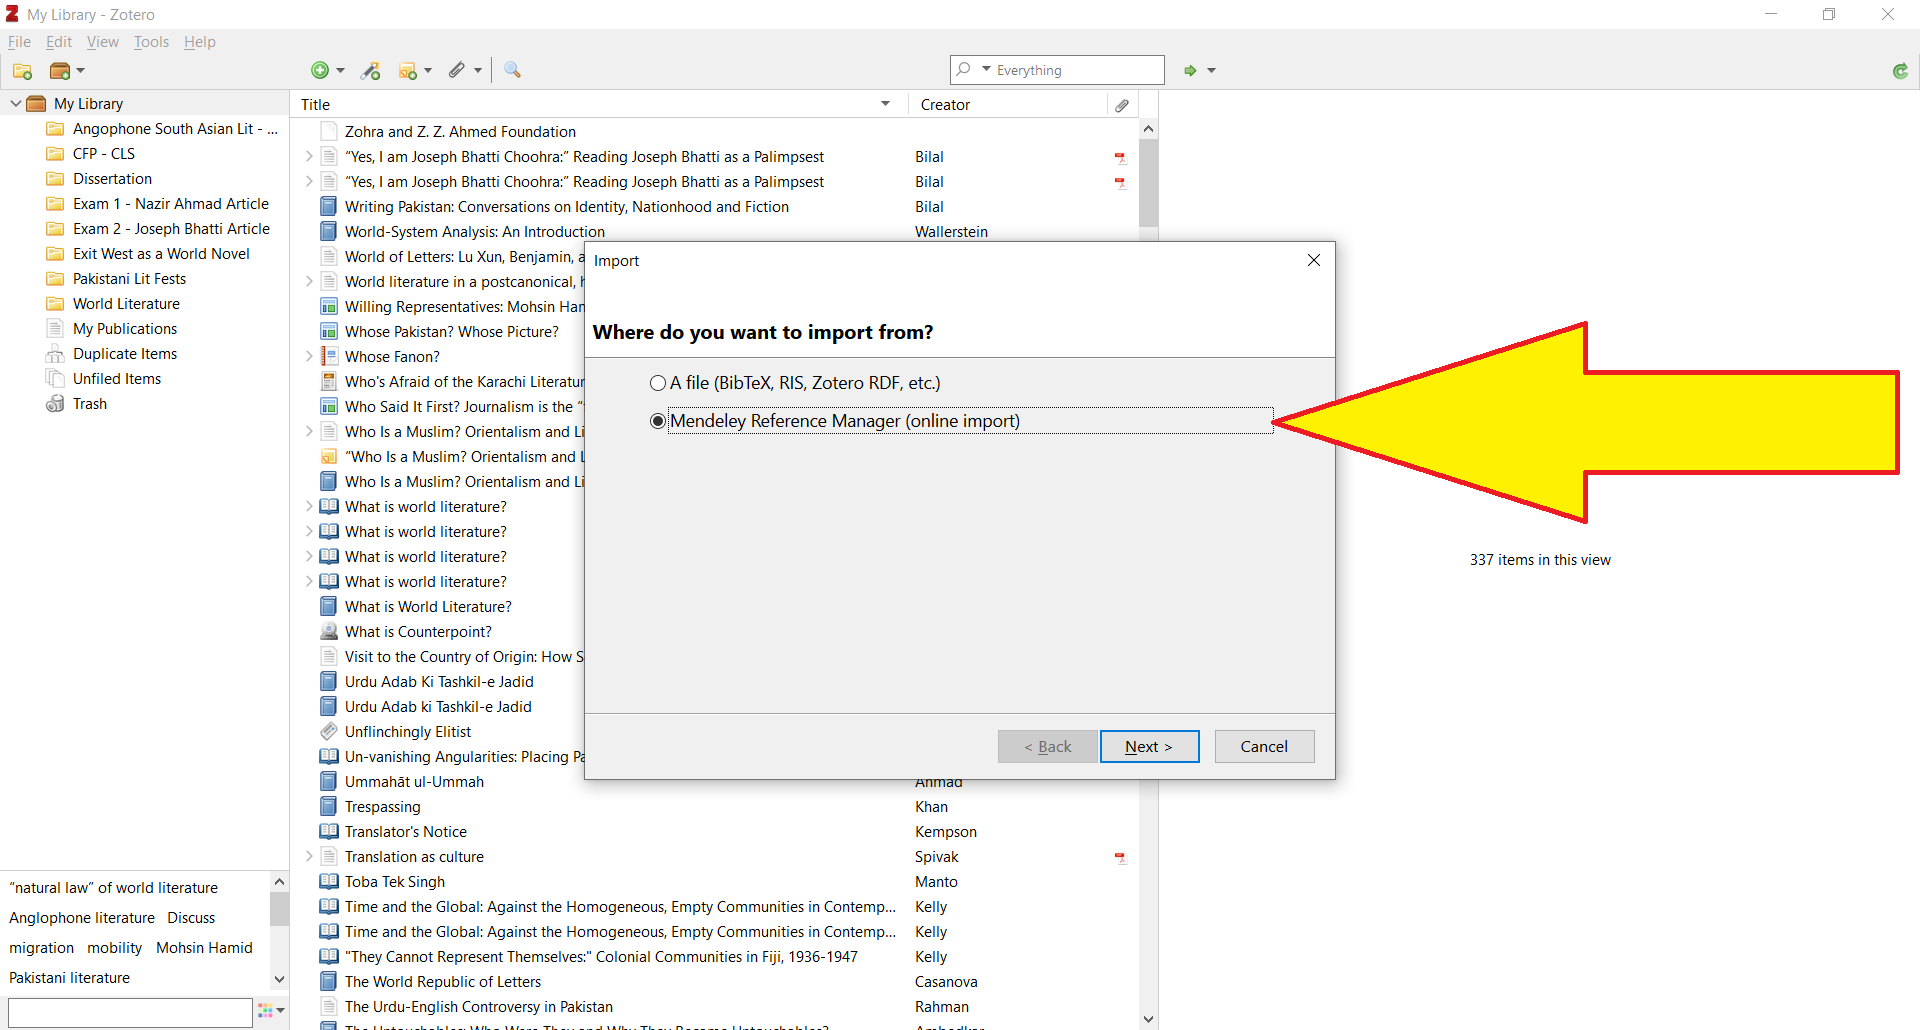This screenshot has height=1030, width=1920.
Task: Select the A file import radio button
Action: pyautogui.click(x=658, y=382)
